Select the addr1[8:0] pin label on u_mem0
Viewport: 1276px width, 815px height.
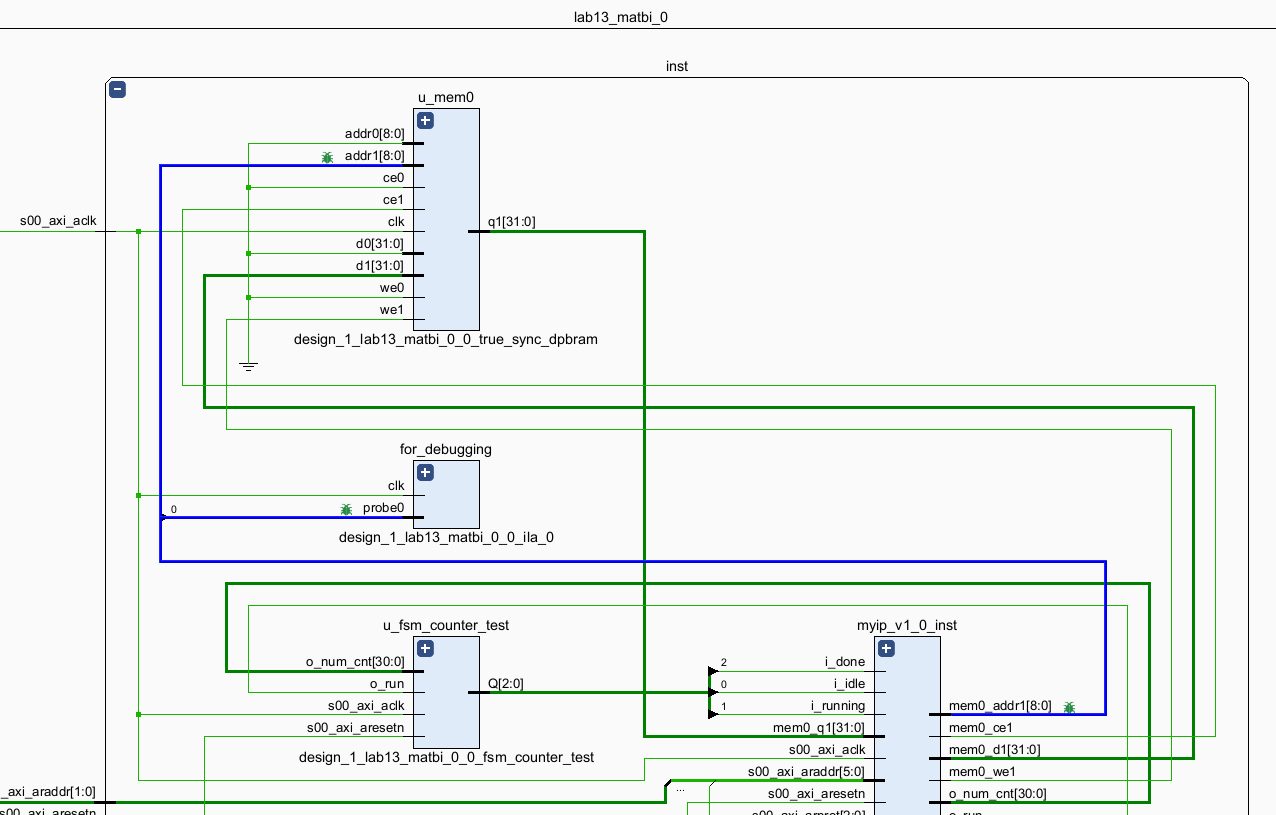(374, 156)
